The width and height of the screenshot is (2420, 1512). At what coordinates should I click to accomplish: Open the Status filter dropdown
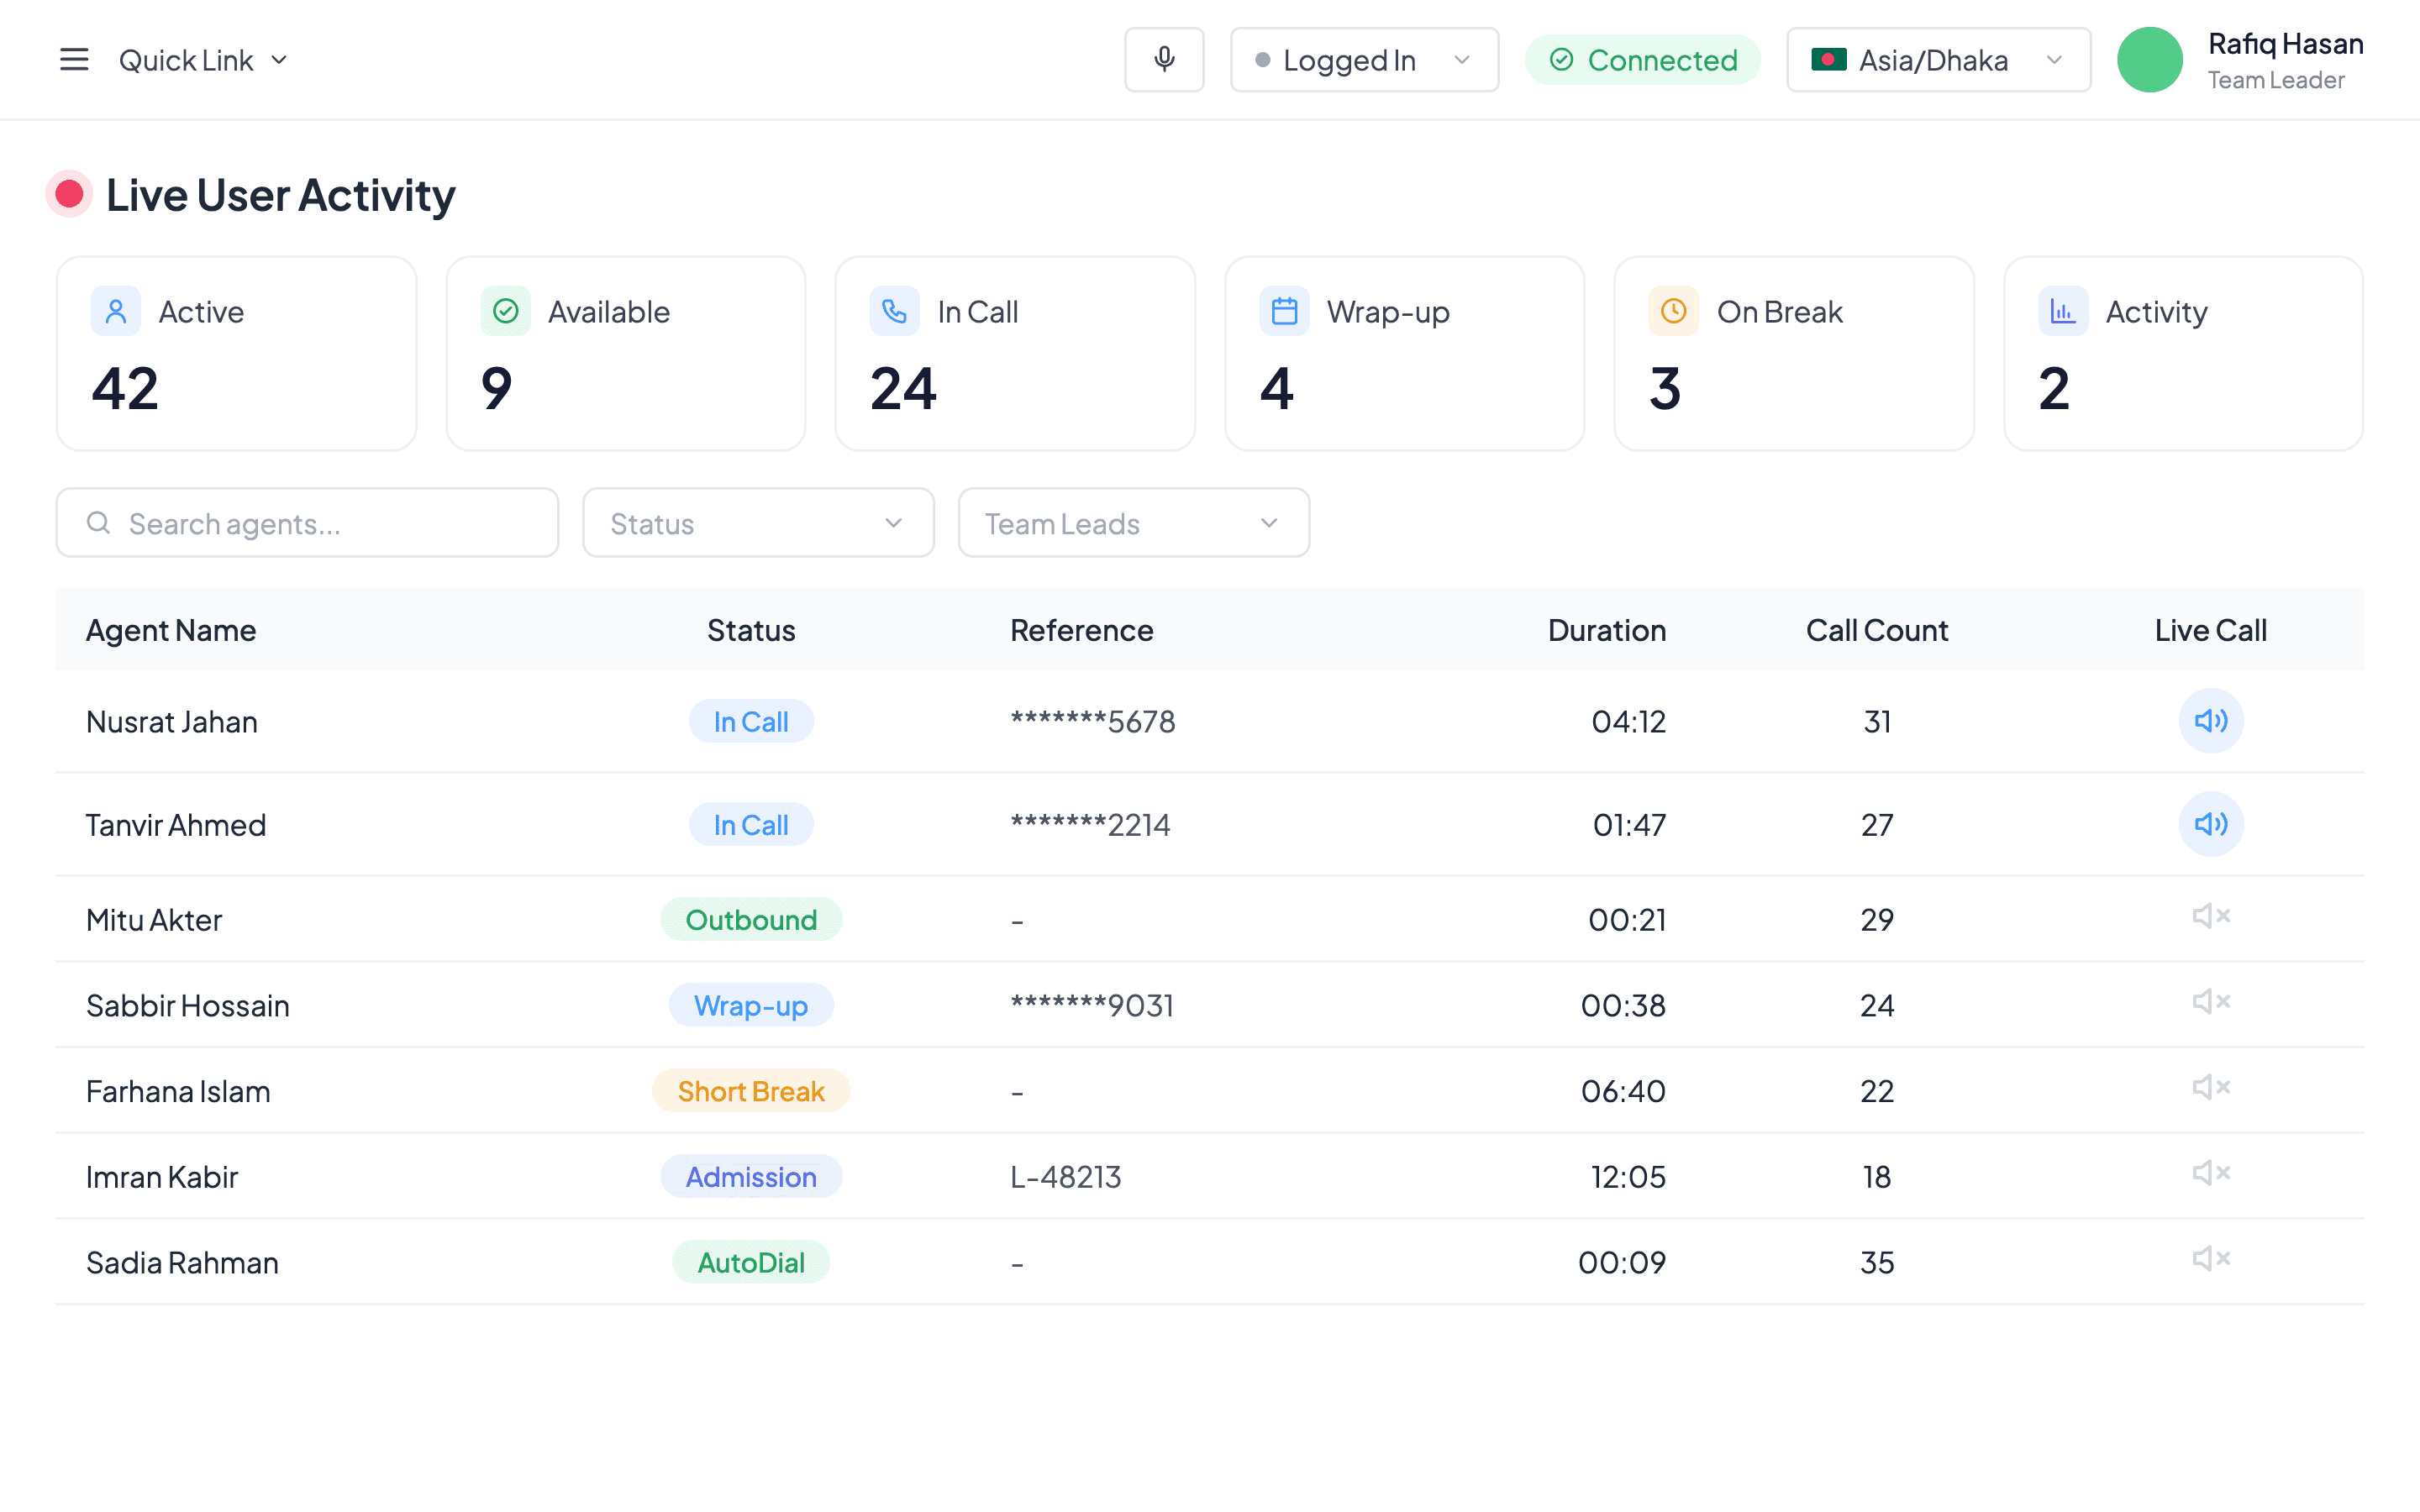tap(758, 523)
